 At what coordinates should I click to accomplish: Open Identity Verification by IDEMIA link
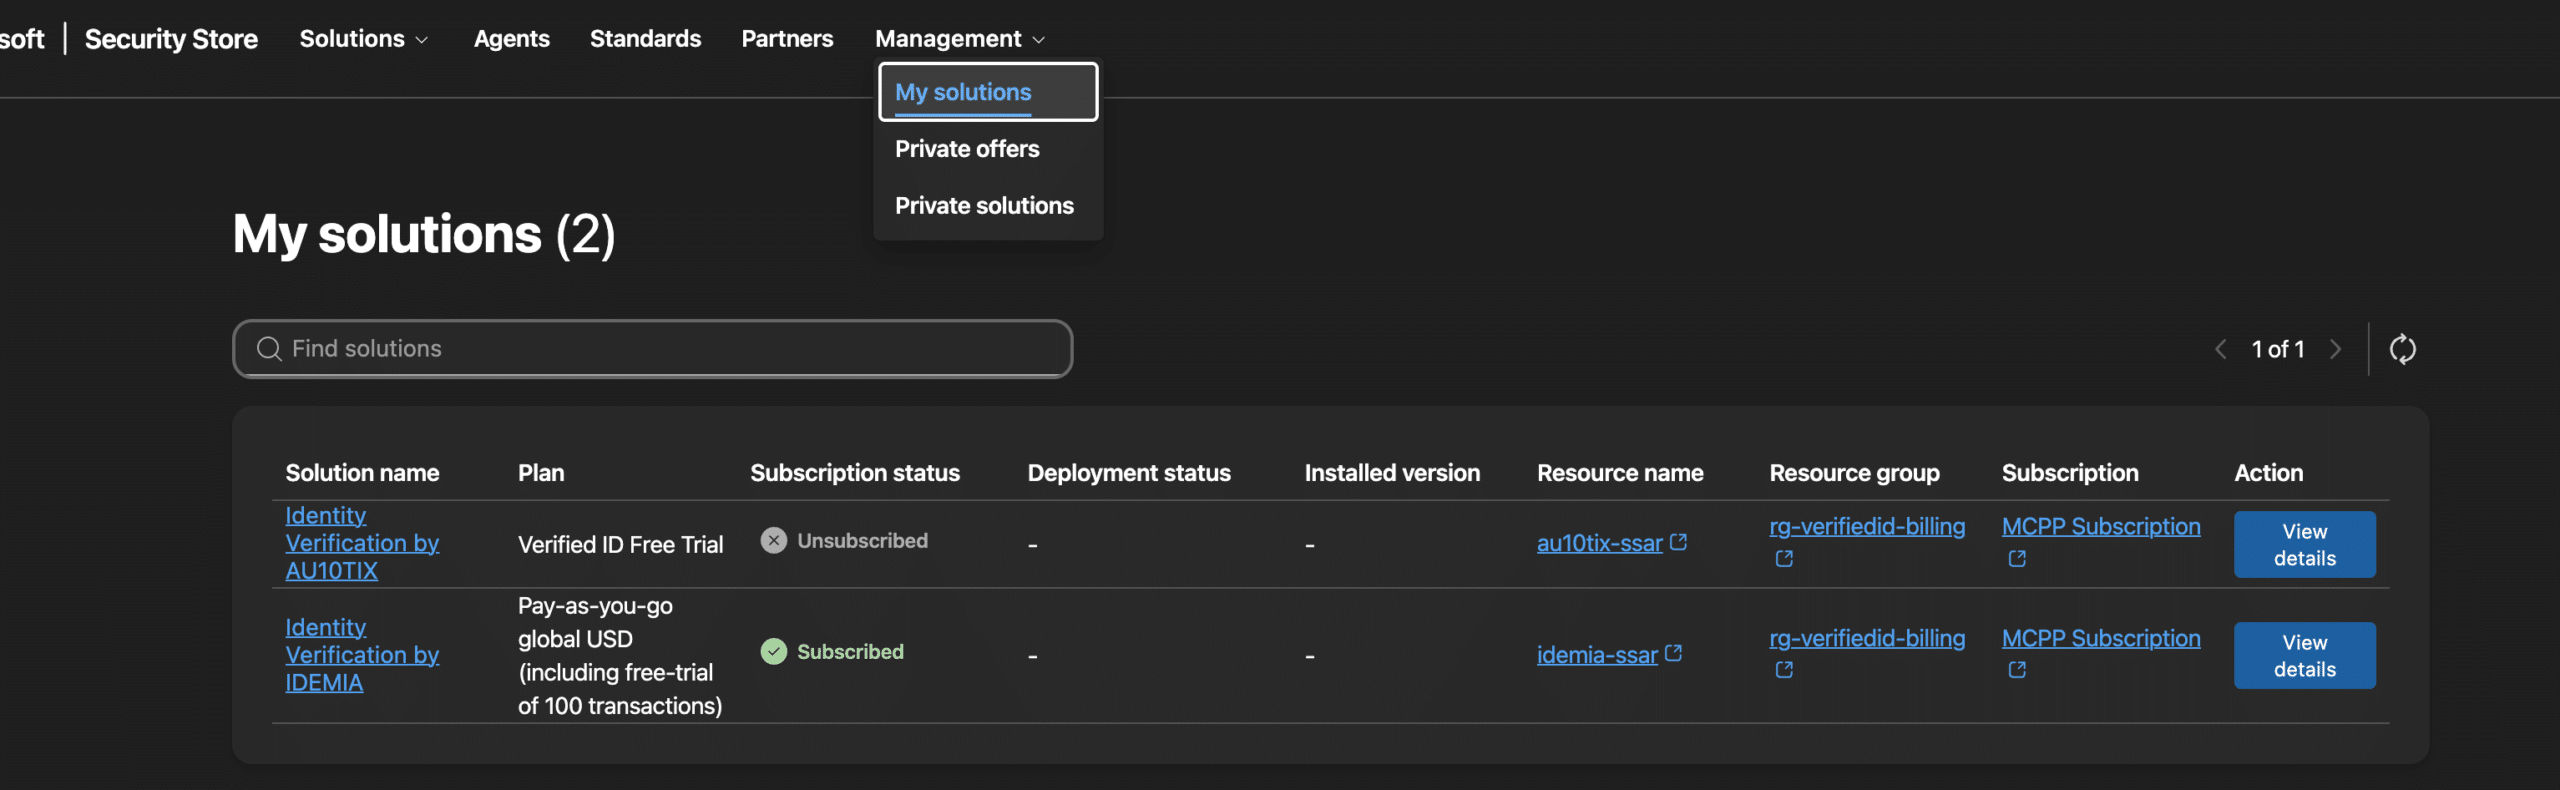(x=361, y=655)
